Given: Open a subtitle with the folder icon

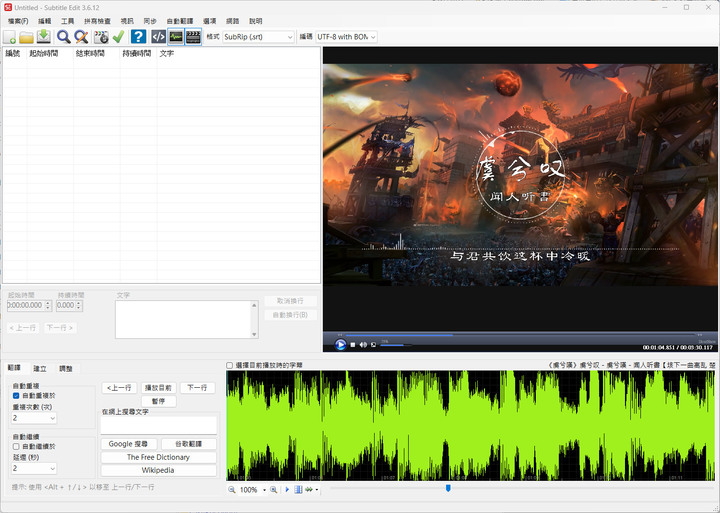Looking at the screenshot, I should pos(26,37).
